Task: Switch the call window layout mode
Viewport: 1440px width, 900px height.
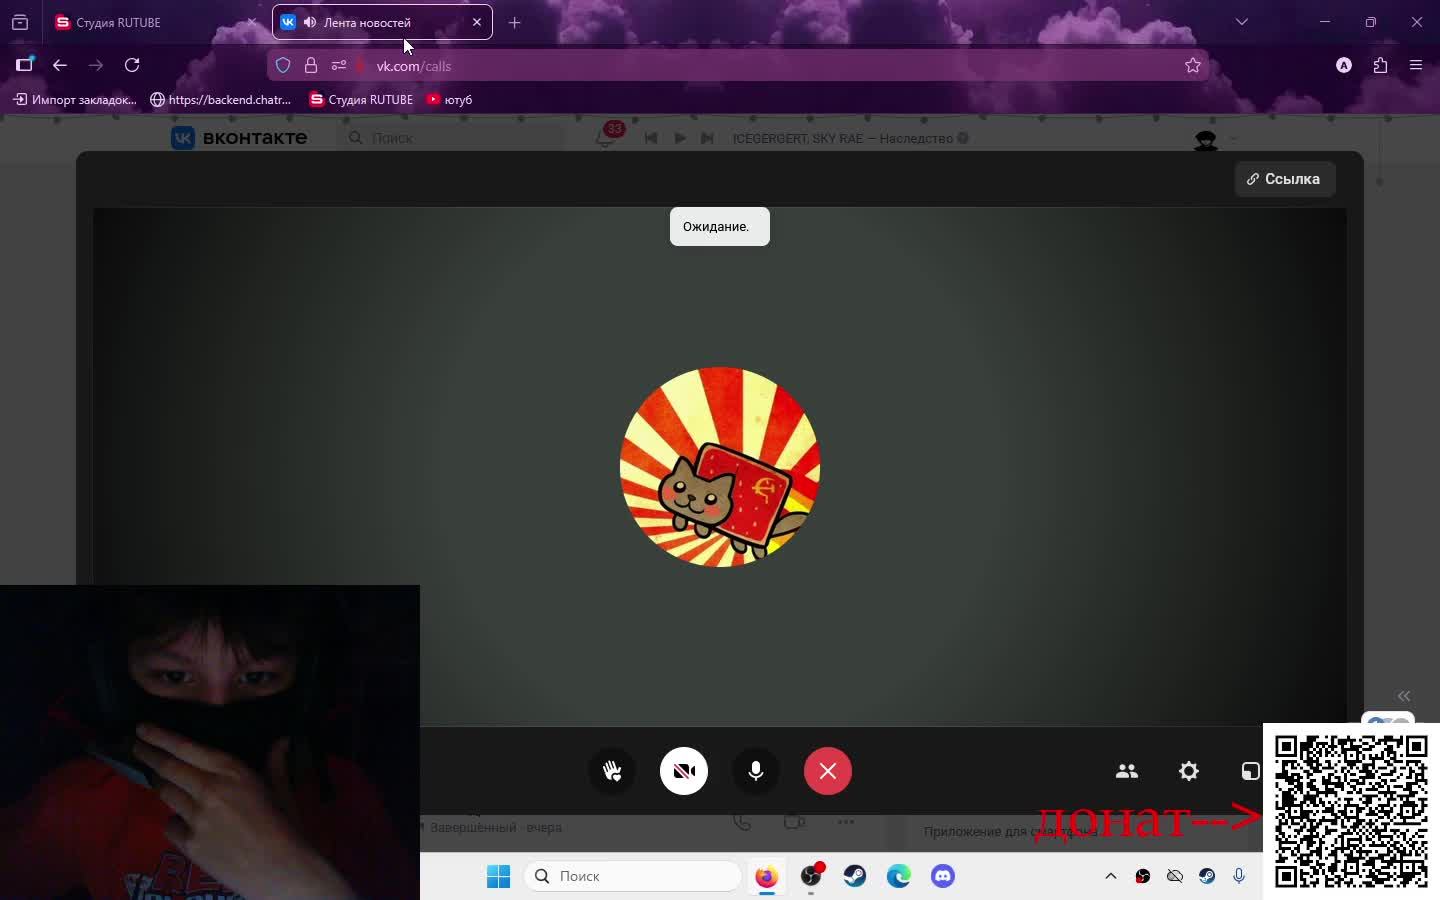Action: pos(1250,771)
